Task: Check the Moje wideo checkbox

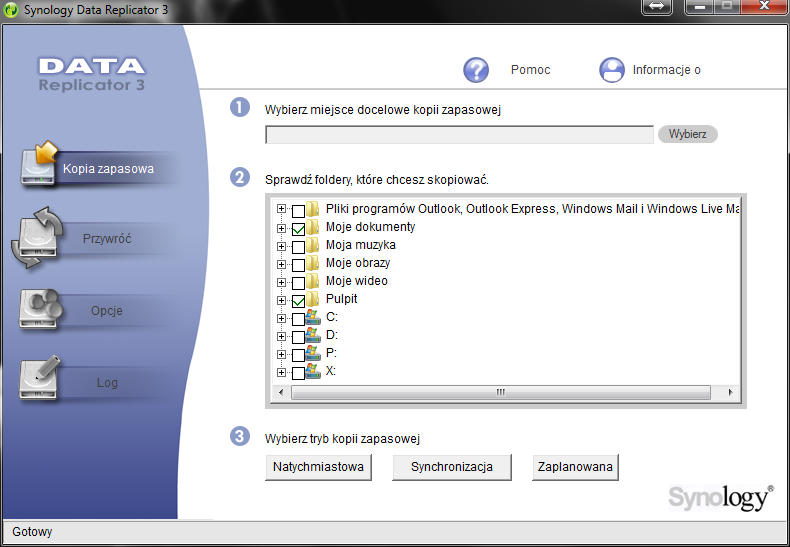Action: 298,283
